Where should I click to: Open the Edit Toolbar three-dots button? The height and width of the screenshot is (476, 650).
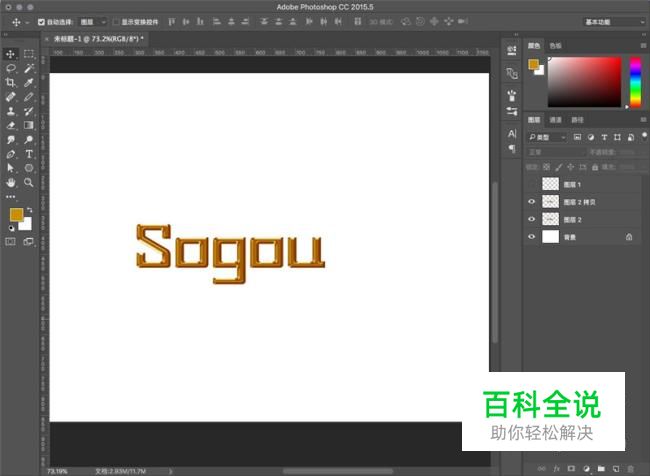point(10,197)
